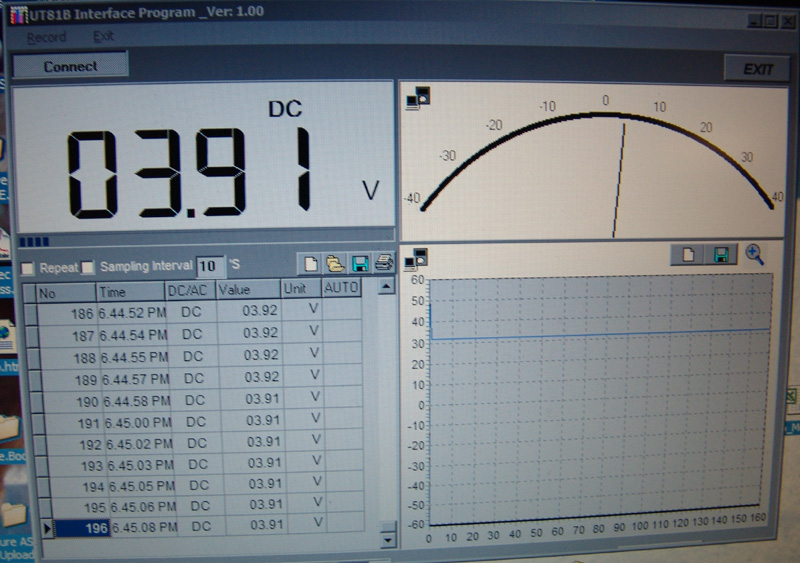Image resolution: width=800 pixels, height=563 pixels.
Task: Toggle the Sampling Interval checkbox
Action: click(88, 267)
